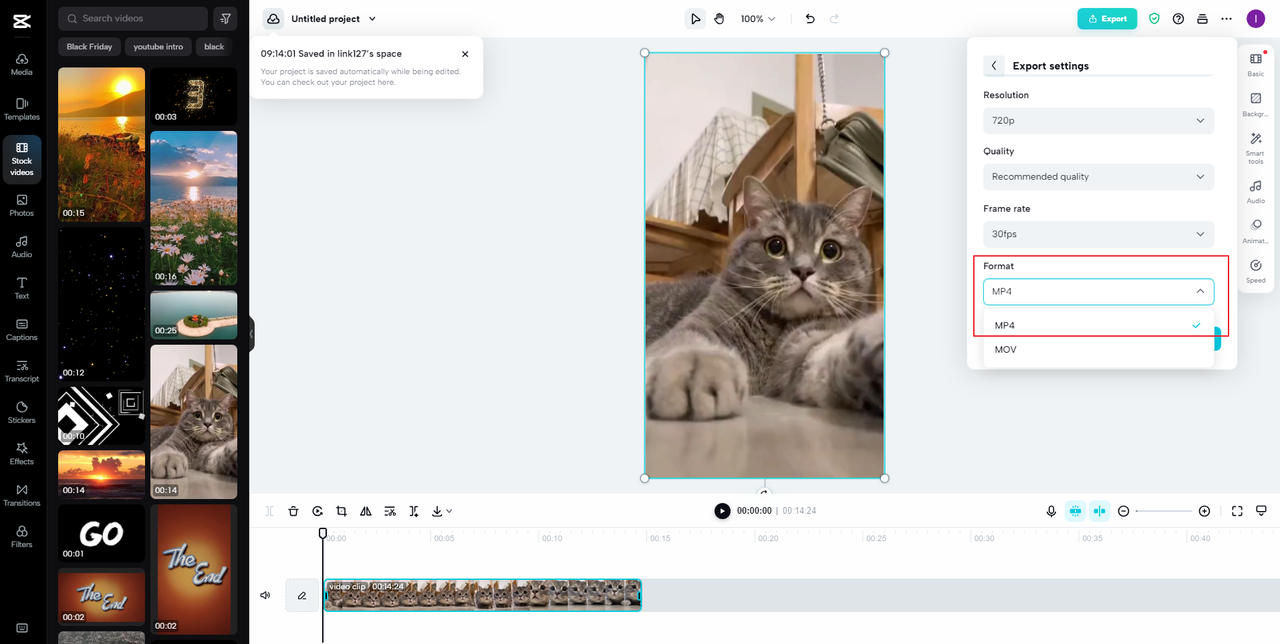Open the Smart tools panel on right
The image size is (1280, 644).
coord(1256,148)
